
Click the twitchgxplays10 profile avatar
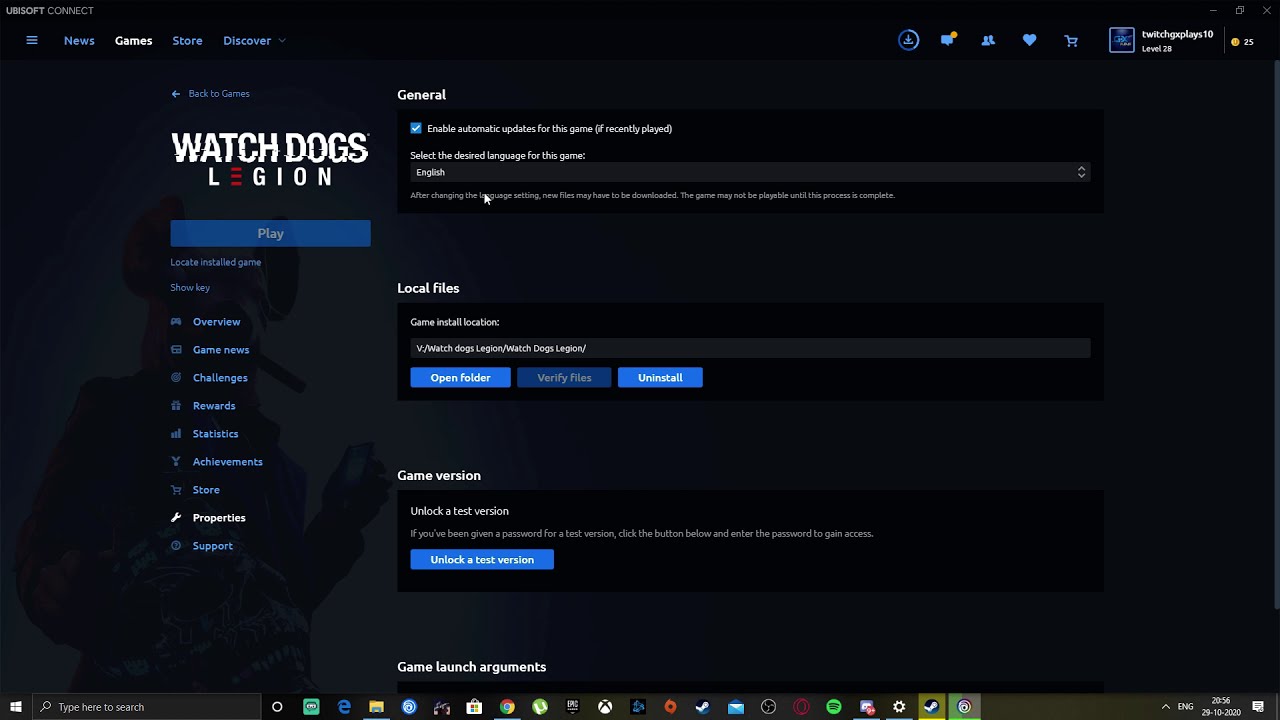click(1122, 40)
